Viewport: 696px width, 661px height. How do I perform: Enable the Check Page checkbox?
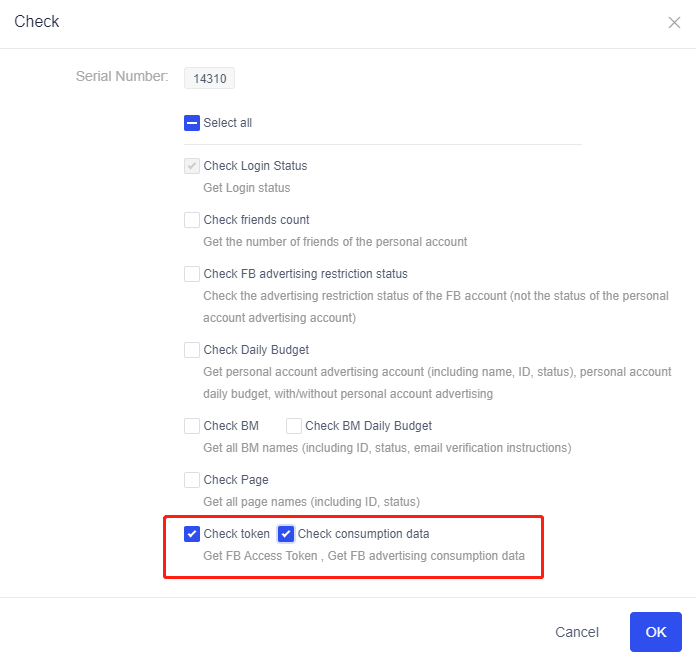(x=192, y=480)
